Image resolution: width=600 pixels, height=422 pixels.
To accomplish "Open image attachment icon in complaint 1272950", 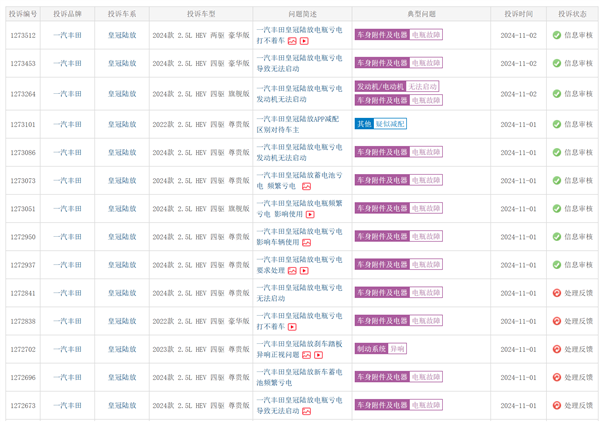I will (307, 243).
